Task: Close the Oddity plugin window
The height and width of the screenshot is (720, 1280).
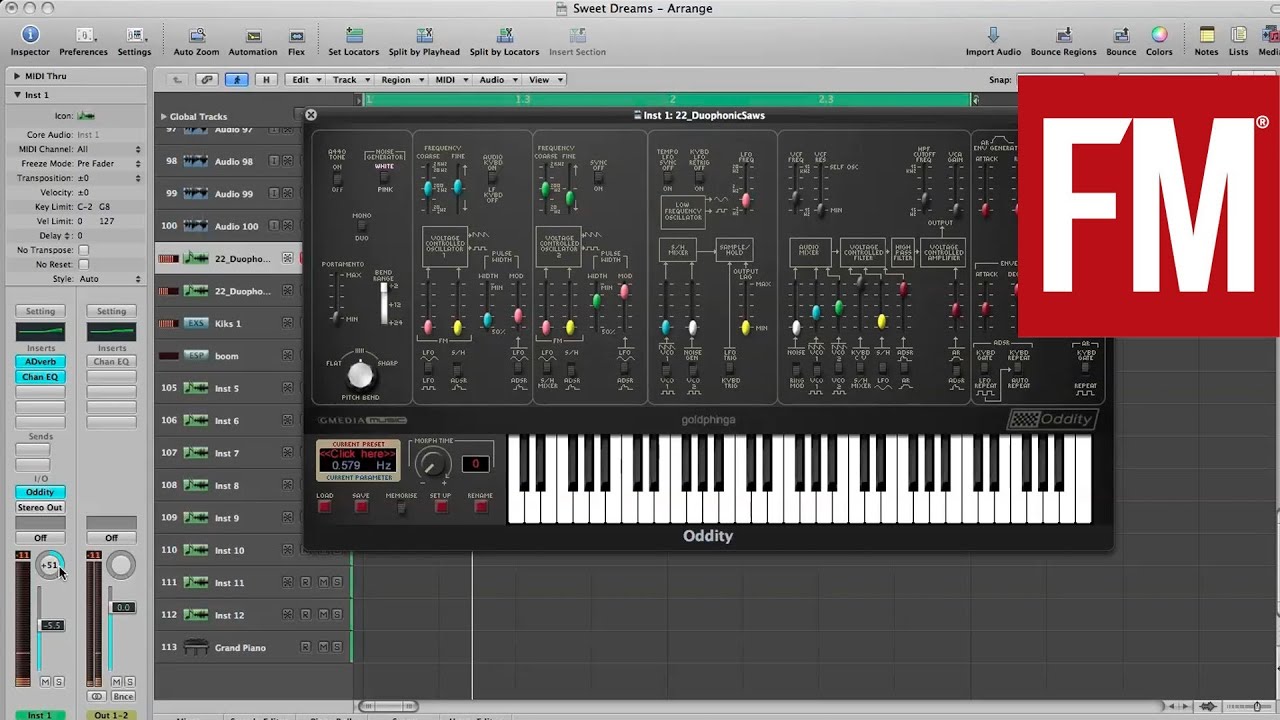Action: pos(311,115)
